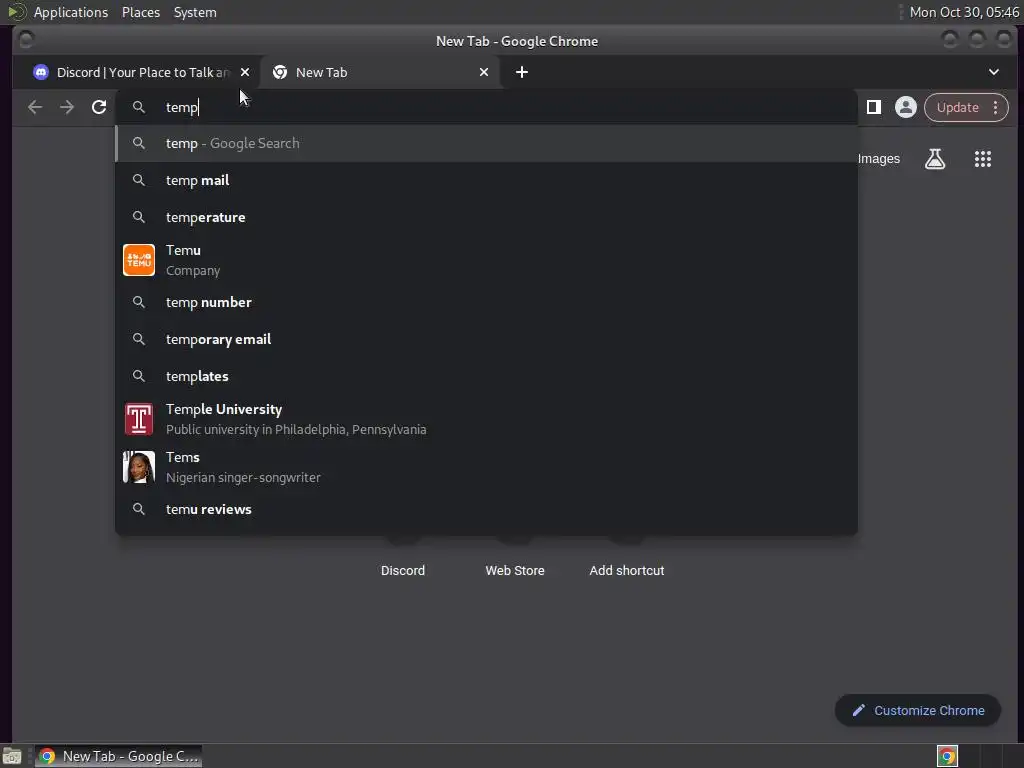Select the Tems singer suggestion
1024x768 pixels.
click(486, 467)
